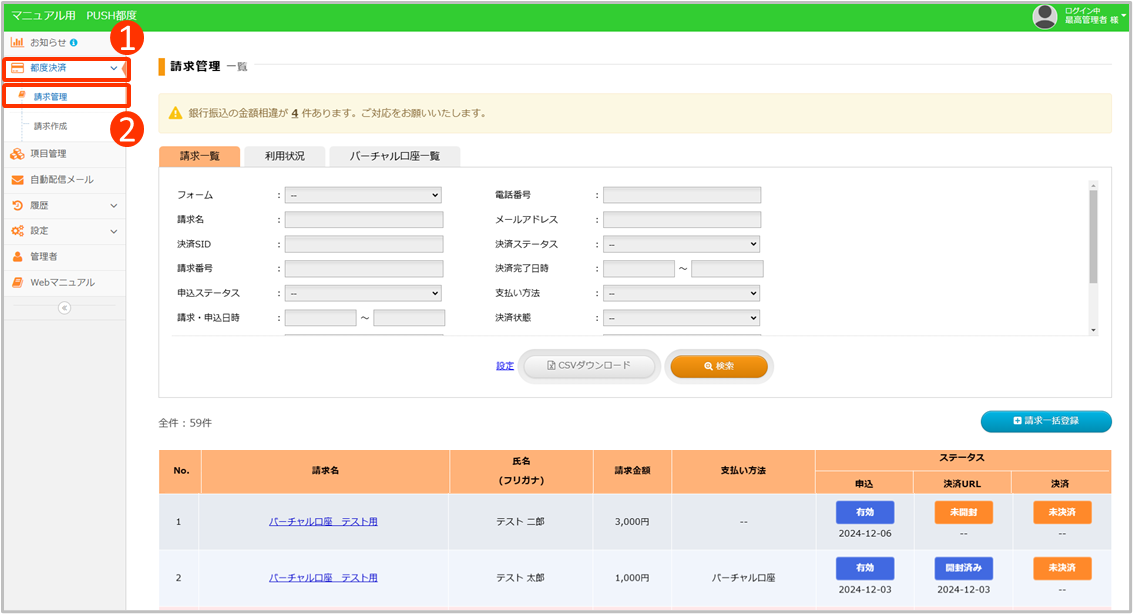Click the orange 検索 button
This screenshot has width=1133, height=614.
coord(718,366)
